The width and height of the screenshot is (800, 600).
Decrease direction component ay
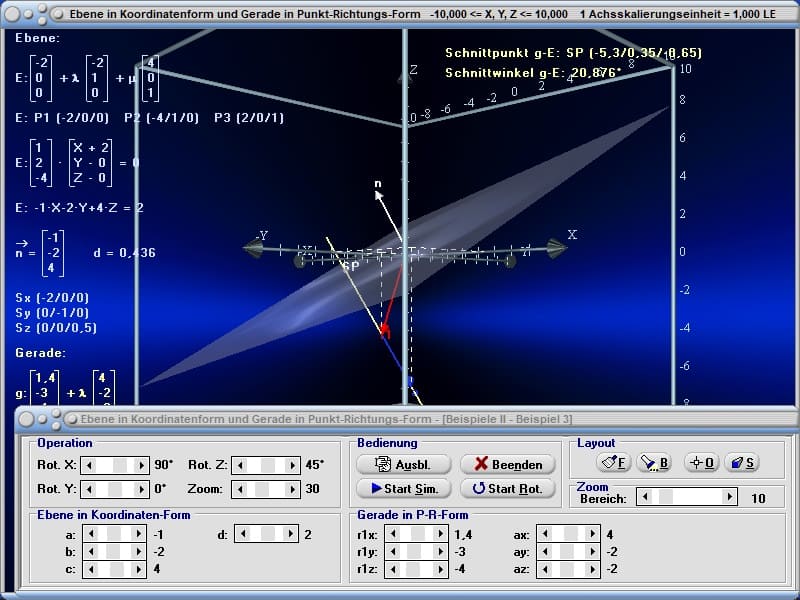coord(545,551)
